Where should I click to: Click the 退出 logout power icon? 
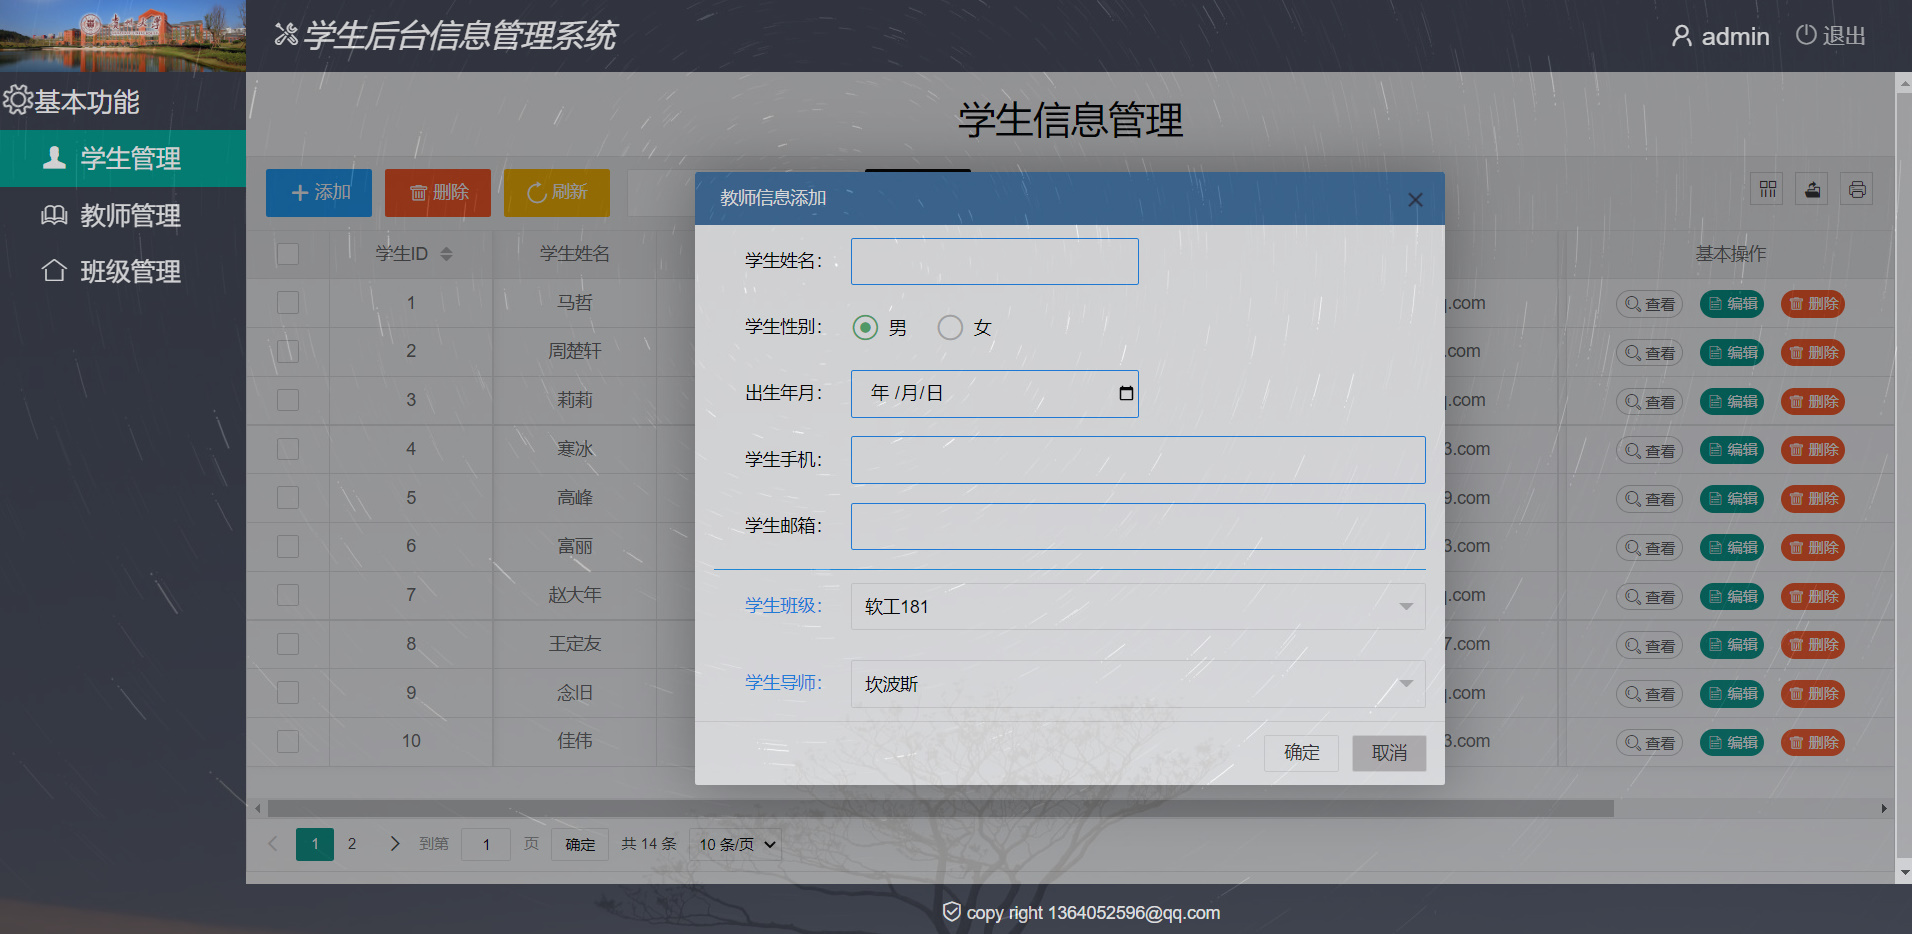[1805, 35]
